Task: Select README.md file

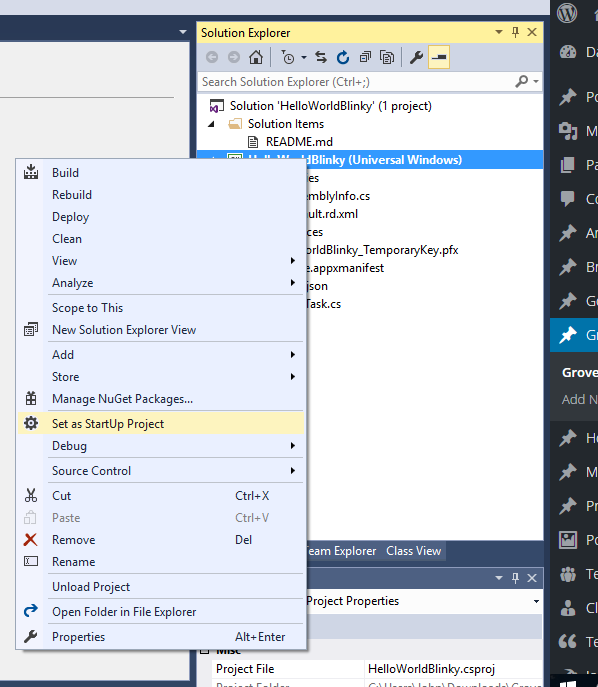Action: [299, 142]
